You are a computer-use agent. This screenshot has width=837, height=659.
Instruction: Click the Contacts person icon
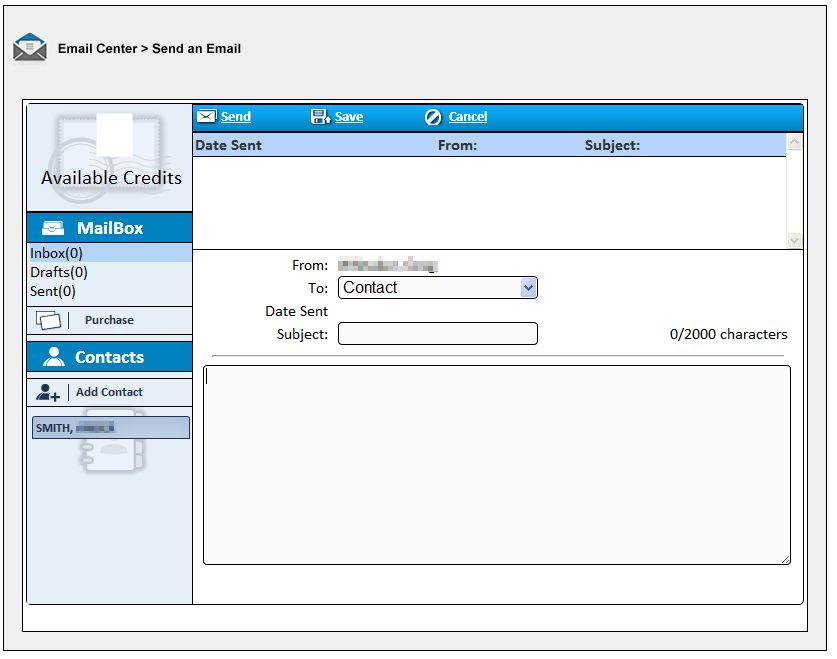click(x=54, y=356)
